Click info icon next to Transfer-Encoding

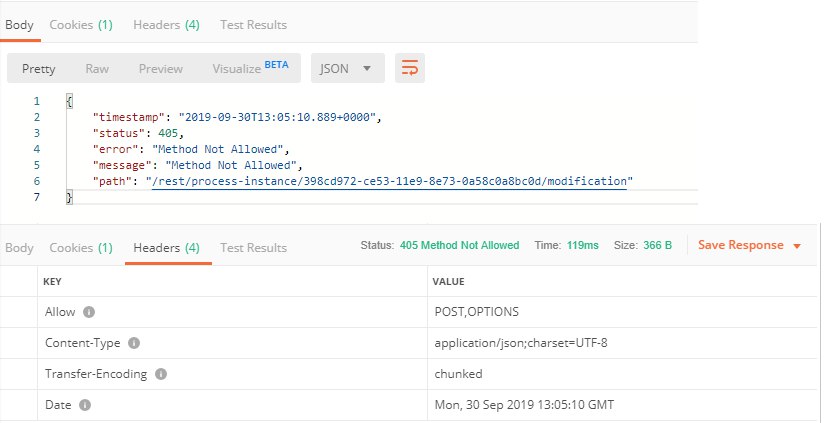(x=161, y=374)
